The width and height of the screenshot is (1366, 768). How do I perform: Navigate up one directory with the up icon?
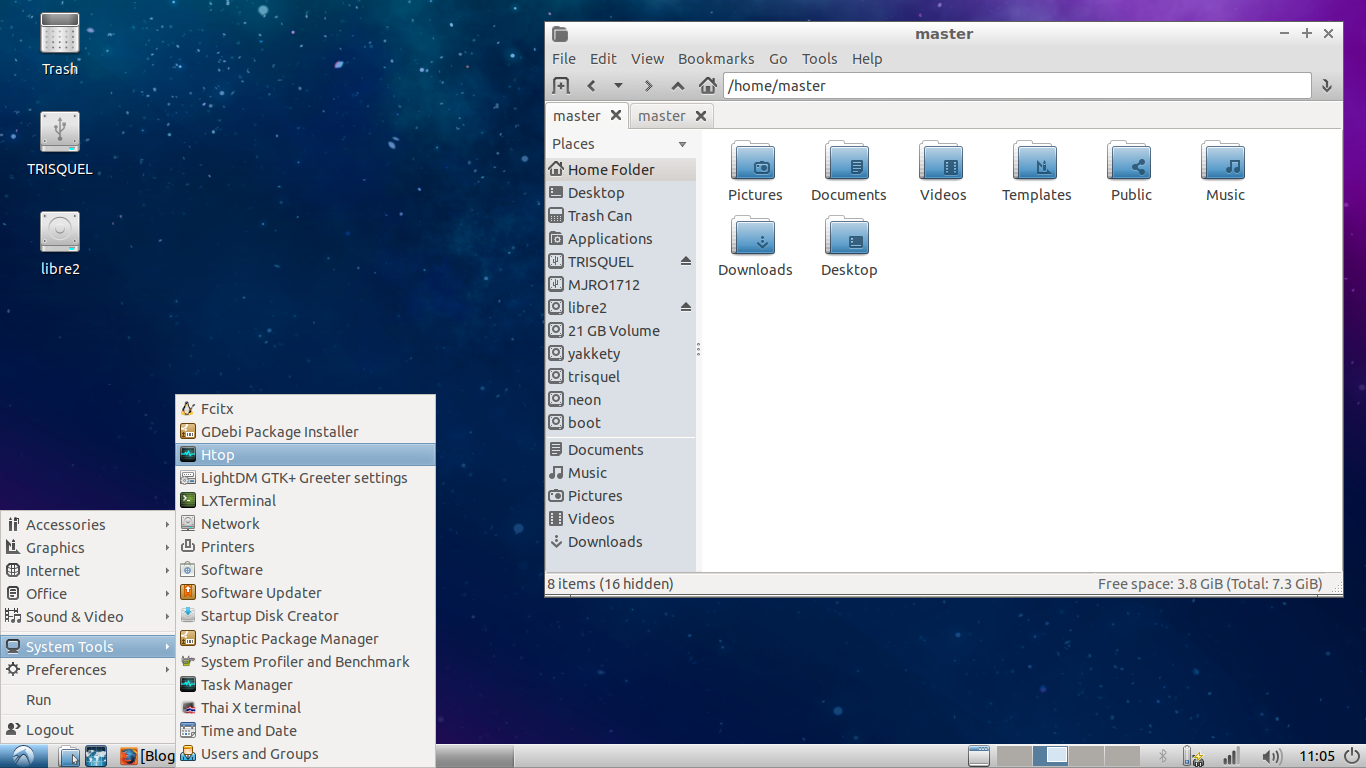[678, 85]
